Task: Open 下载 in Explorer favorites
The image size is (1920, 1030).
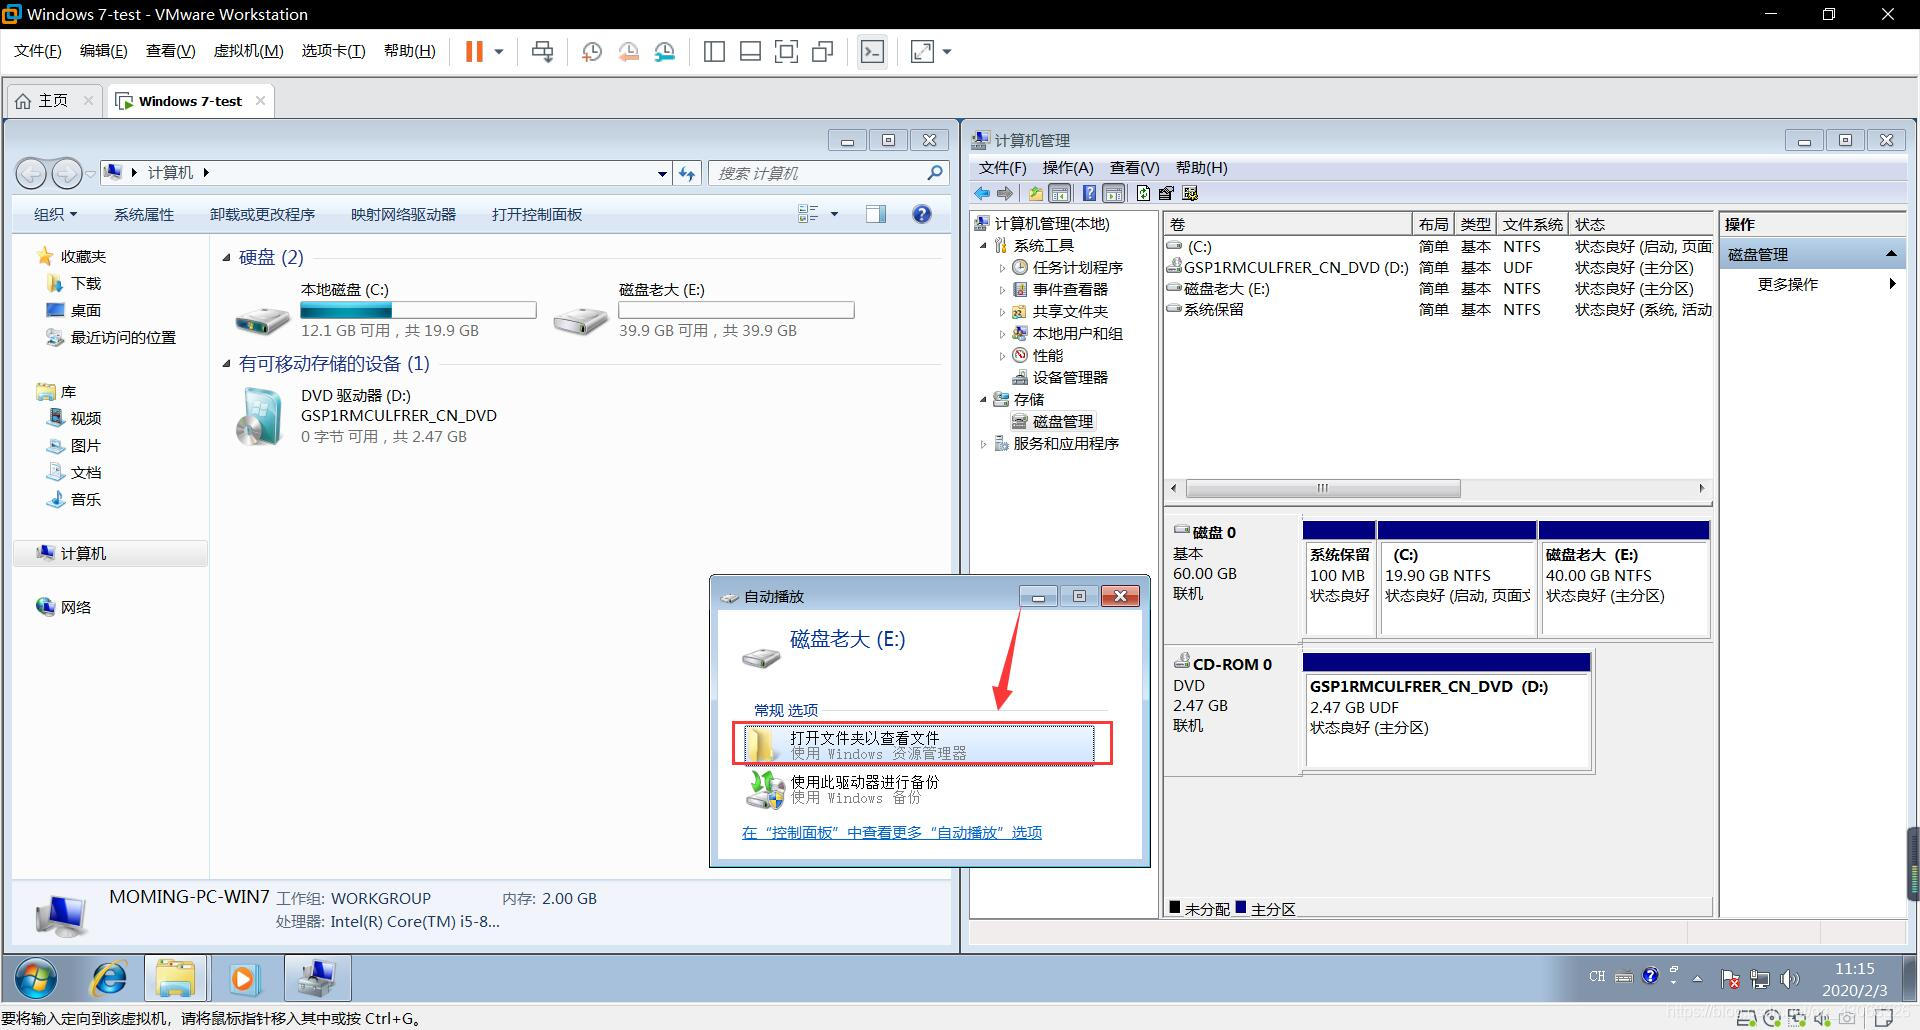Action: [85, 283]
